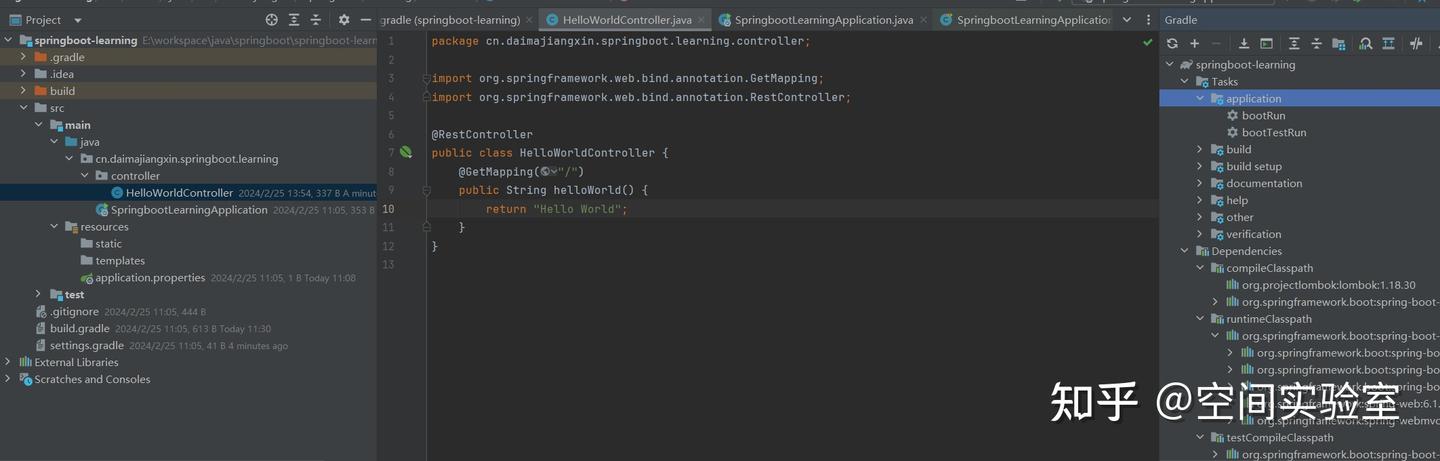Image resolution: width=1440 pixels, height=461 pixels.
Task: Switch to SpringbootLearningApplication.java tab
Action: (x=823, y=20)
